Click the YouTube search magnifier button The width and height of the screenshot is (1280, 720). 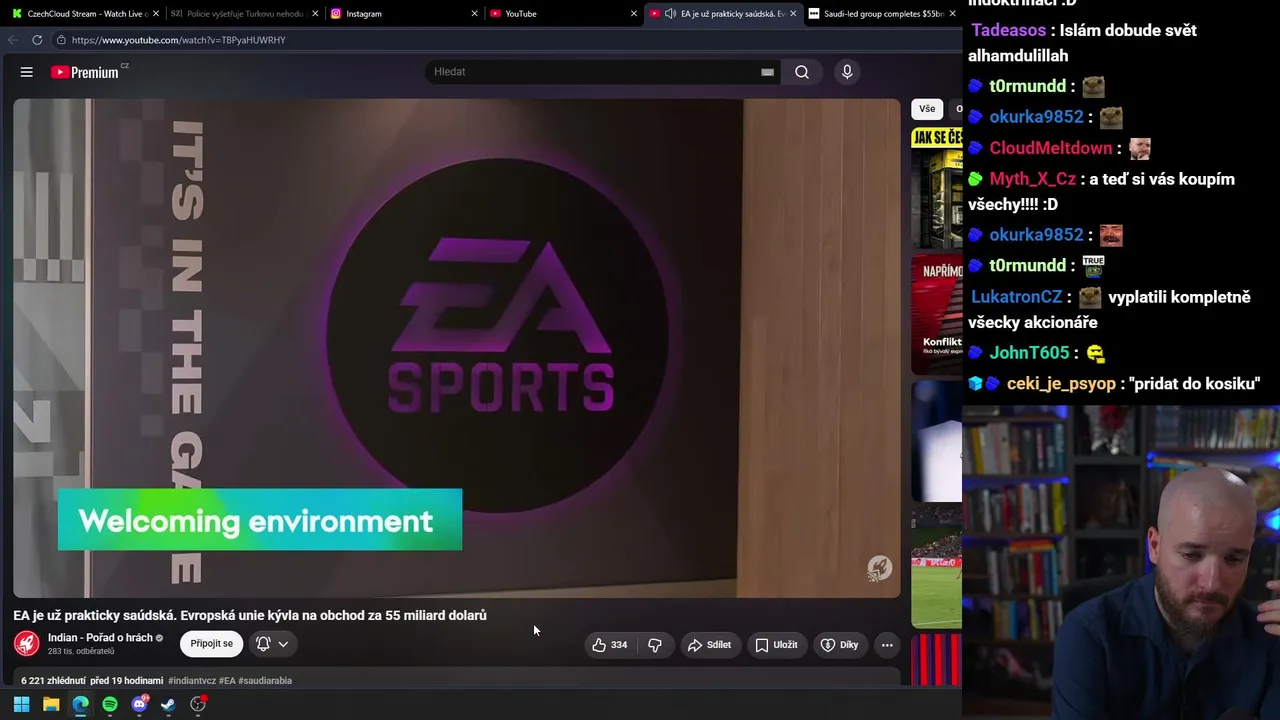pyautogui.click(x=802, y=72)
